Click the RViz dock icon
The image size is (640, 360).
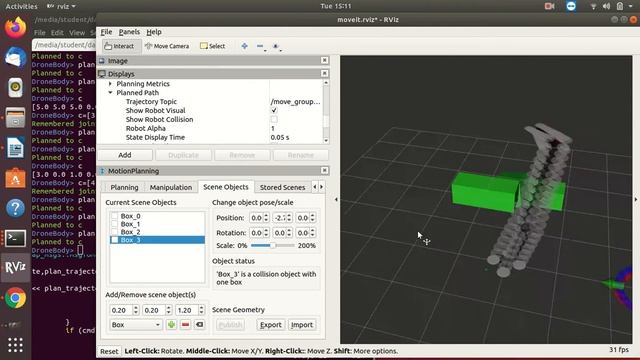tap(15, 267)
